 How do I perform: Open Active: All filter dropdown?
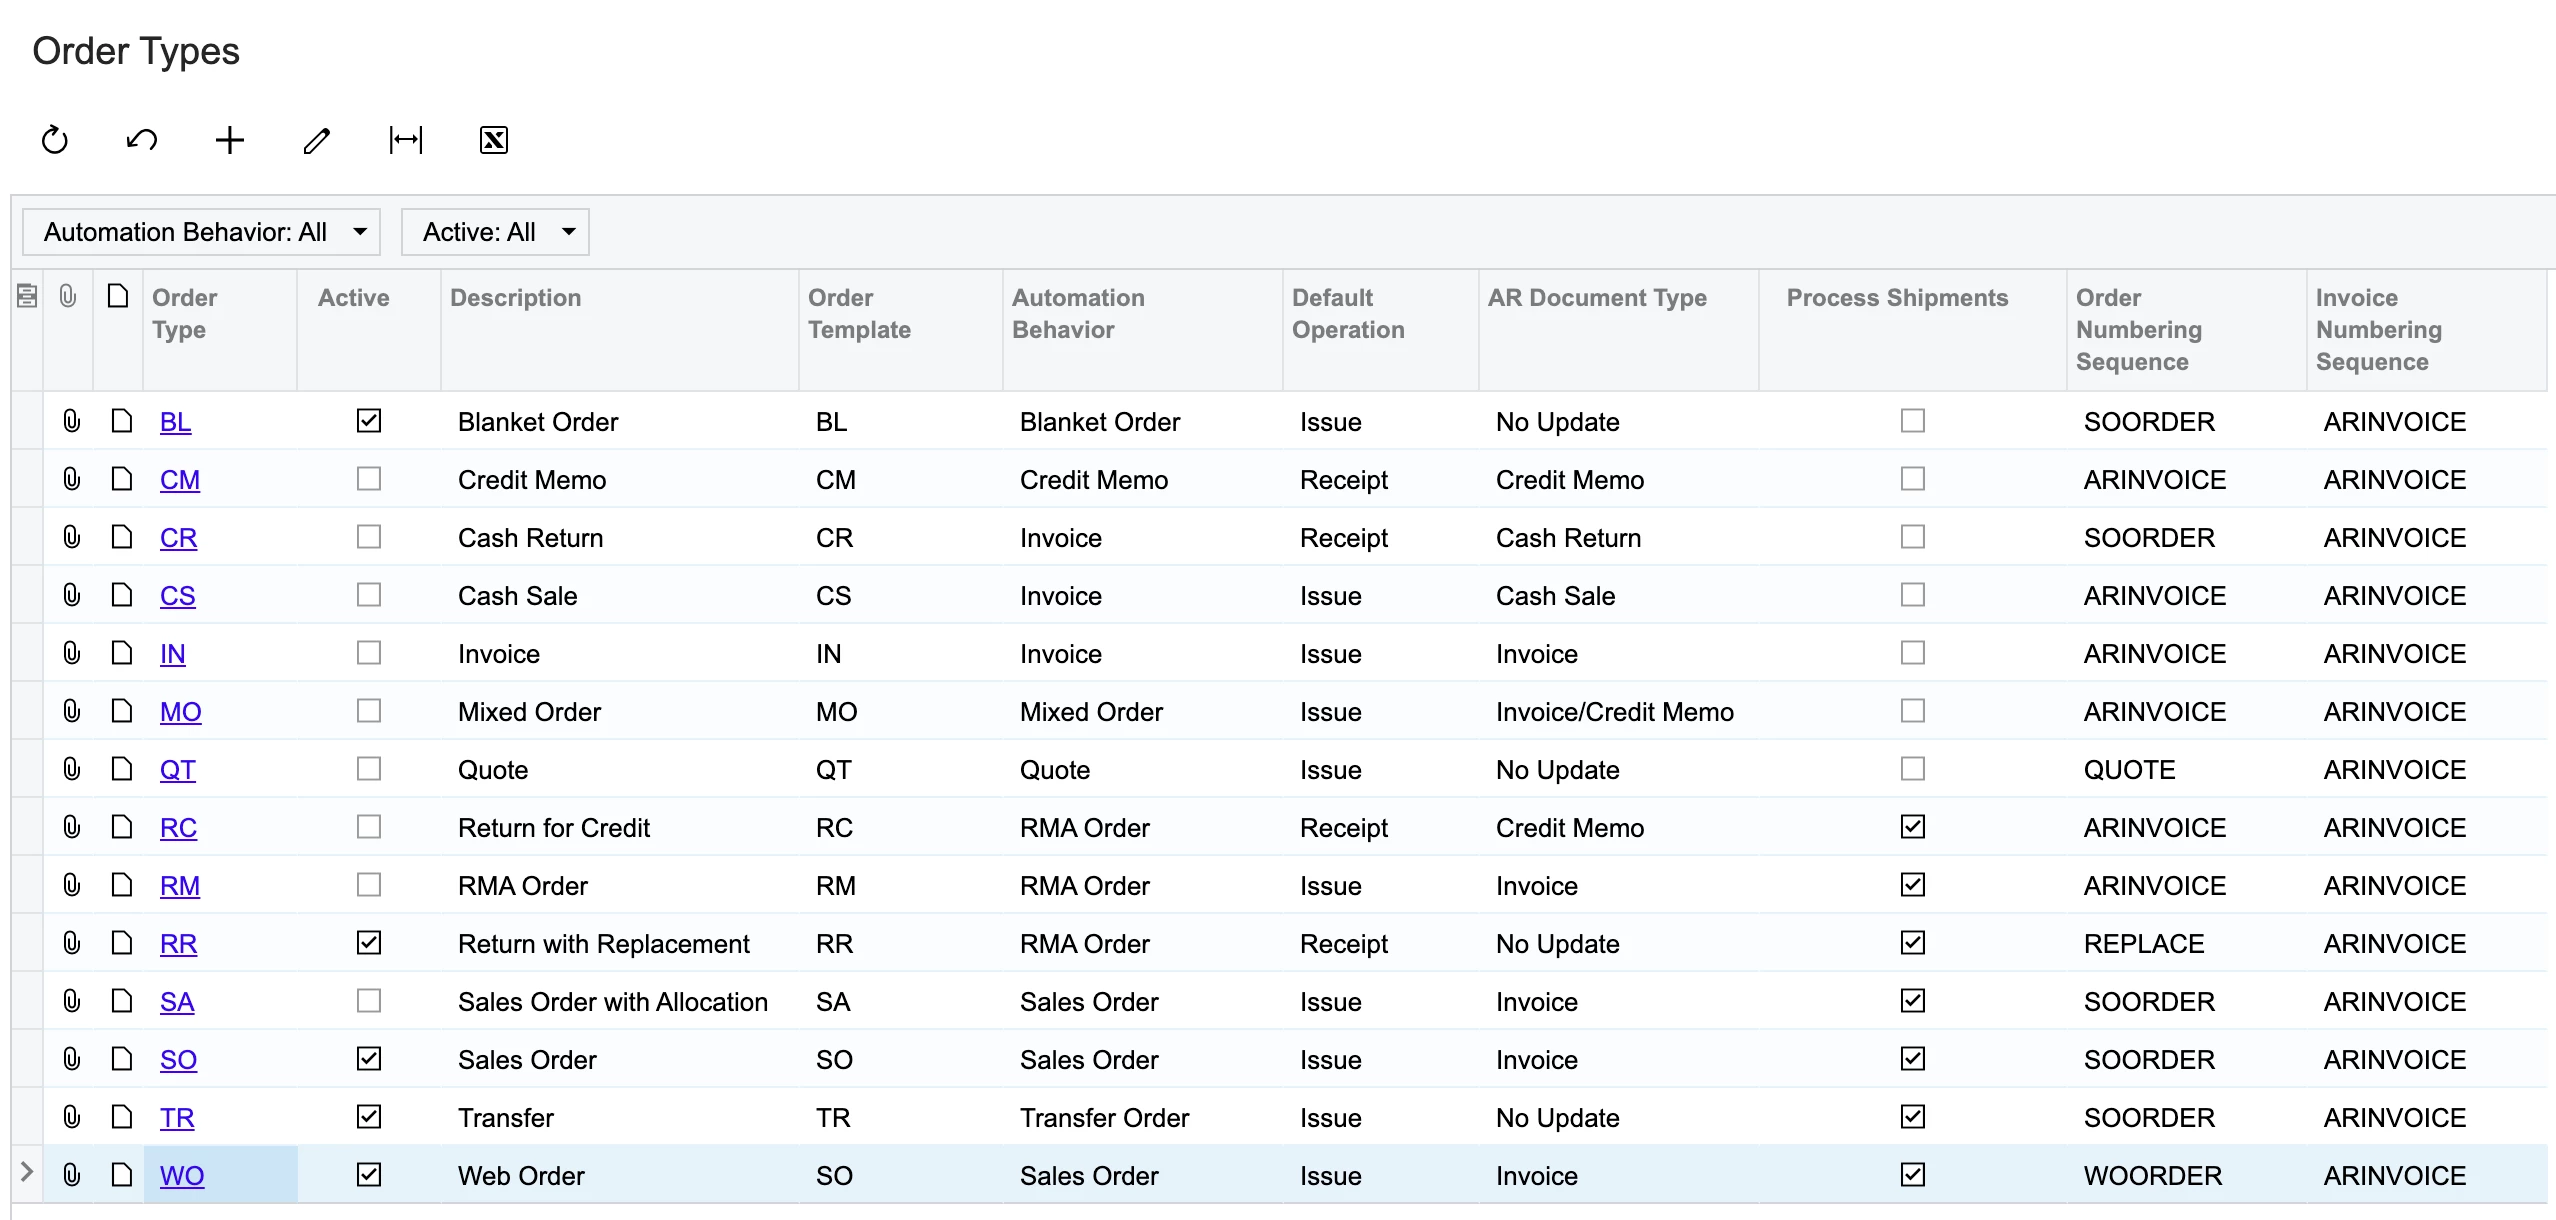[496, 232]
